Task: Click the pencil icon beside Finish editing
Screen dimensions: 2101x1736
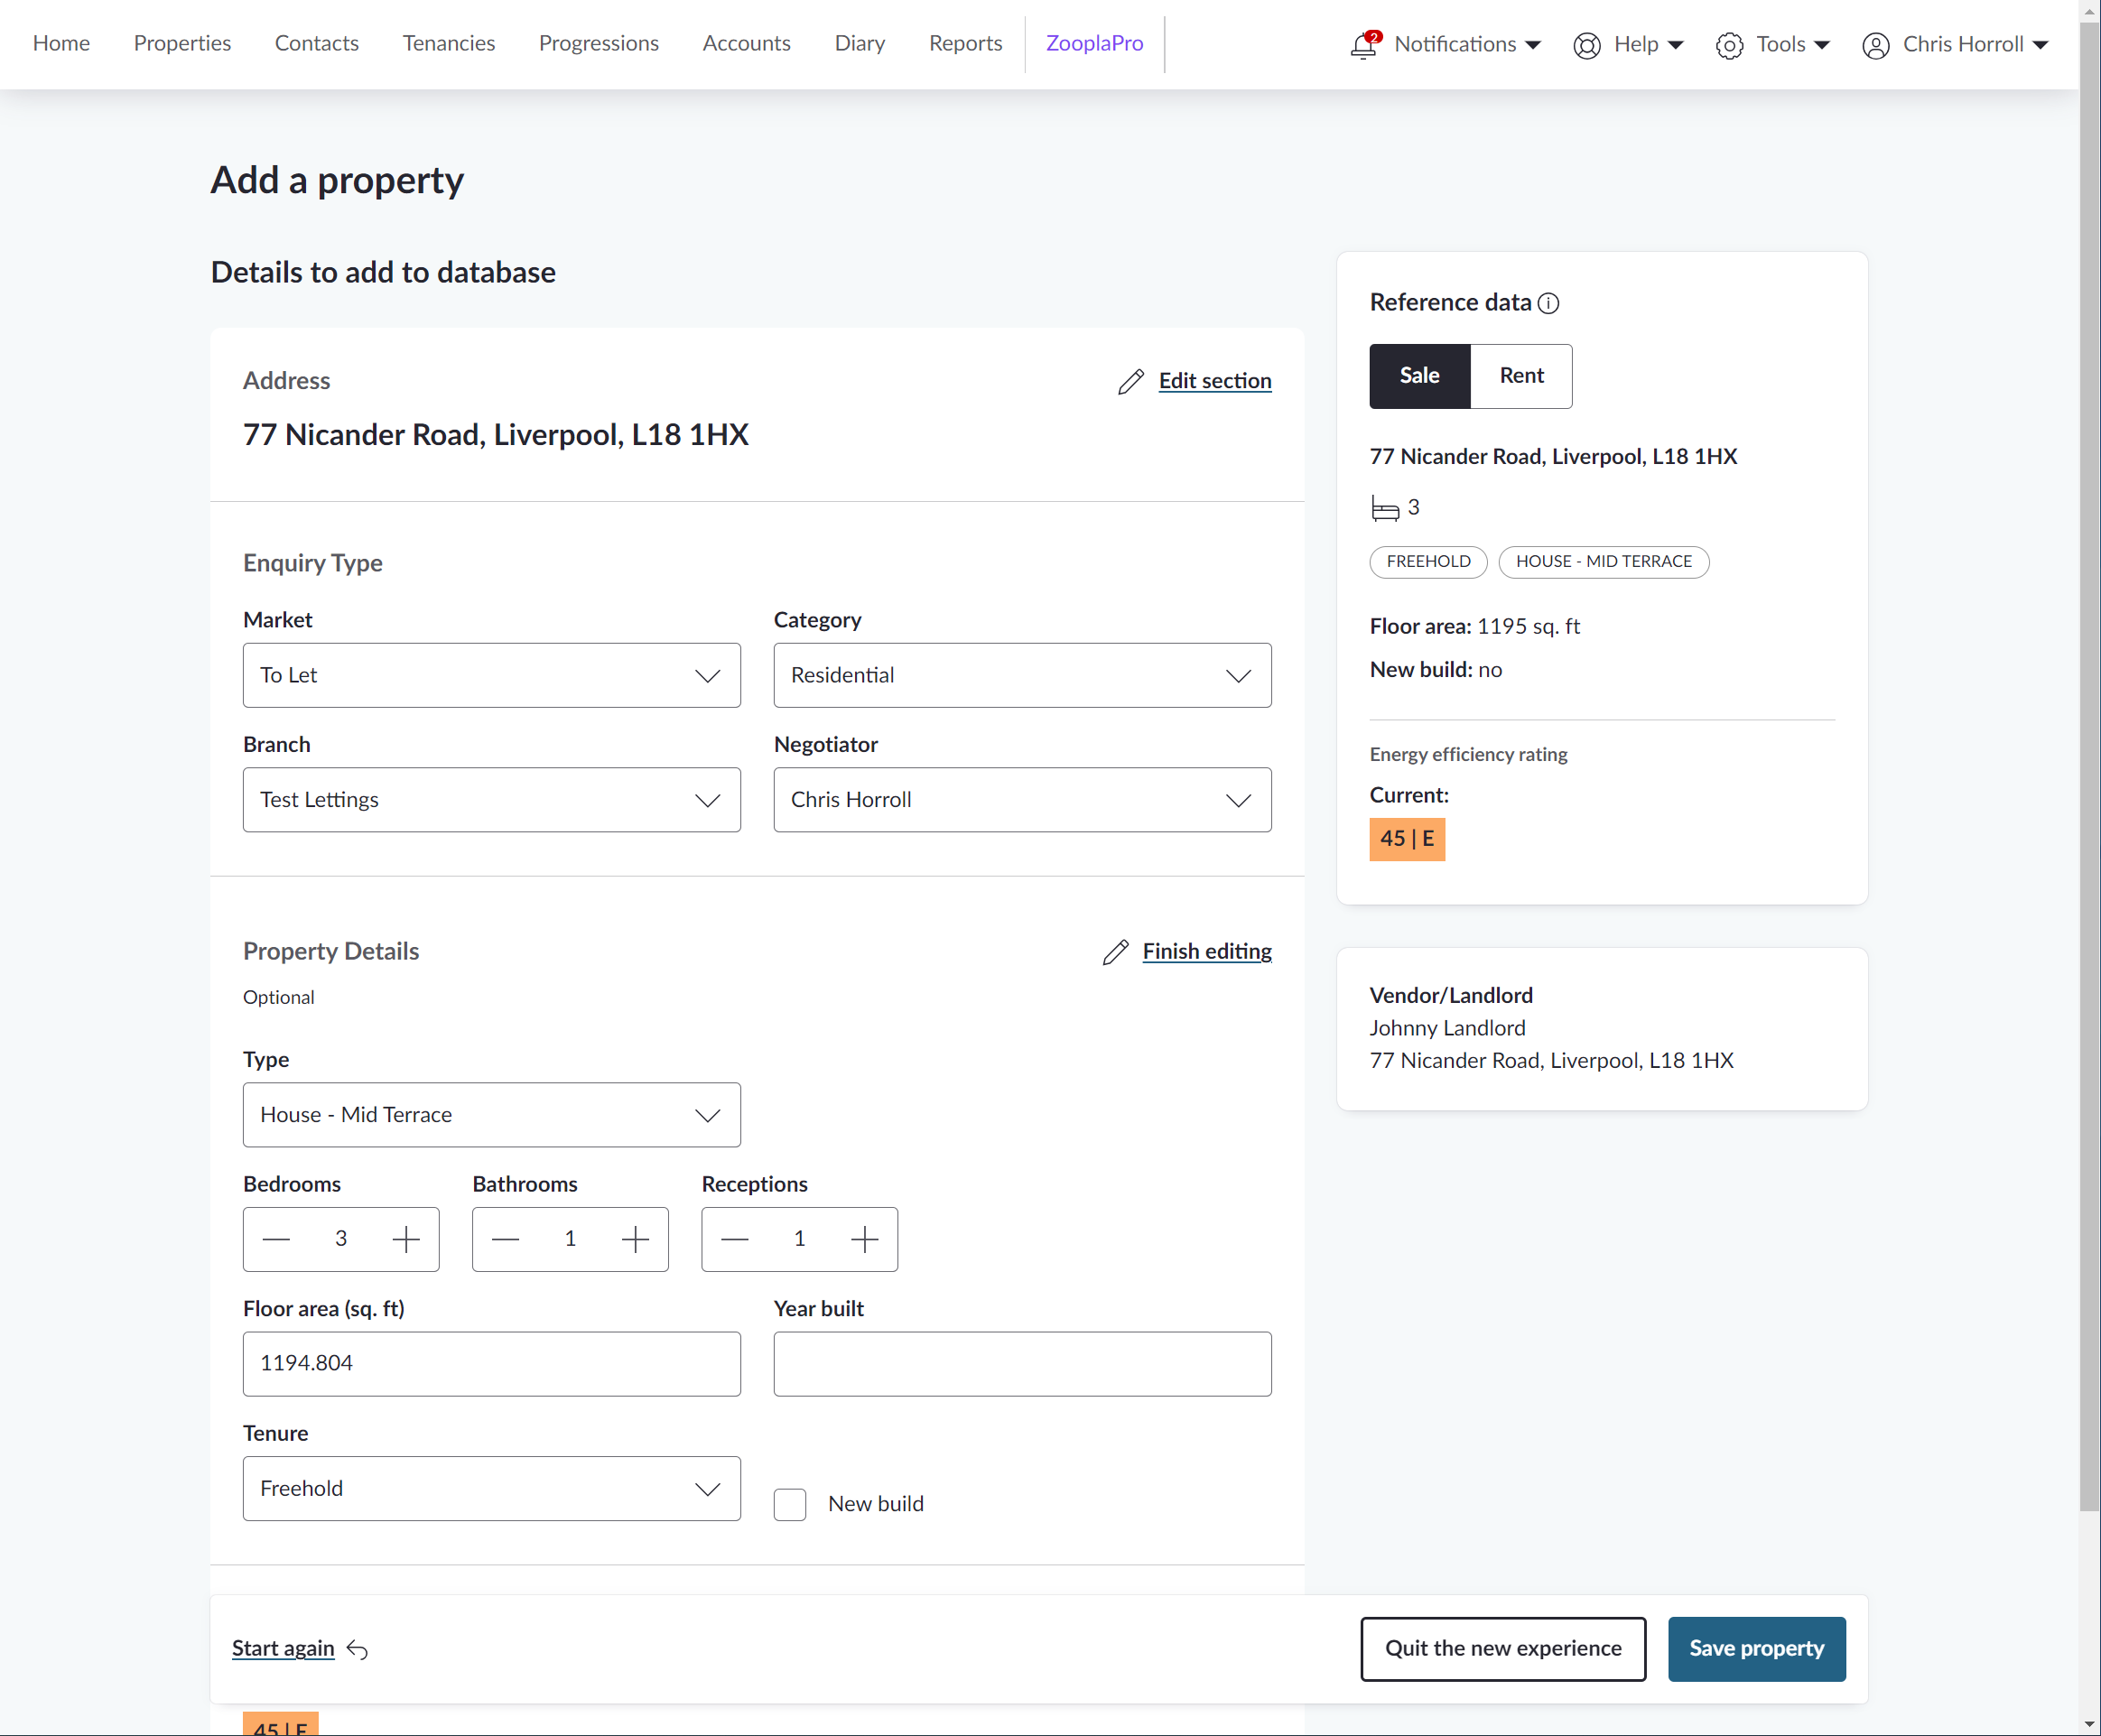Action: (x=1115, y=952)
